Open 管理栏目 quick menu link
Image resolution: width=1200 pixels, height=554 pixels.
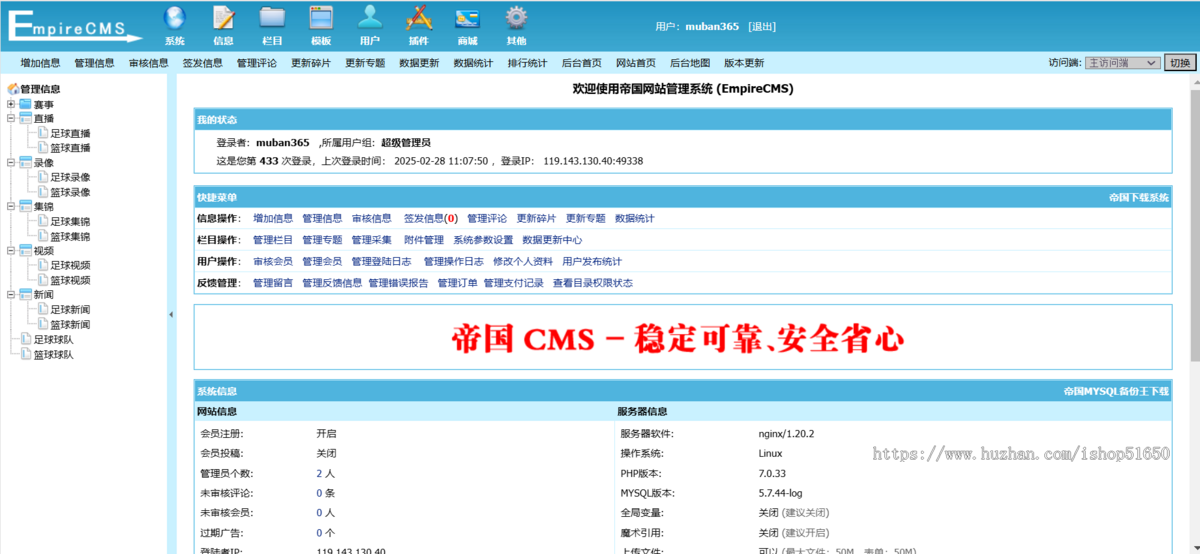pyautogui.click(x=273, y=240)
